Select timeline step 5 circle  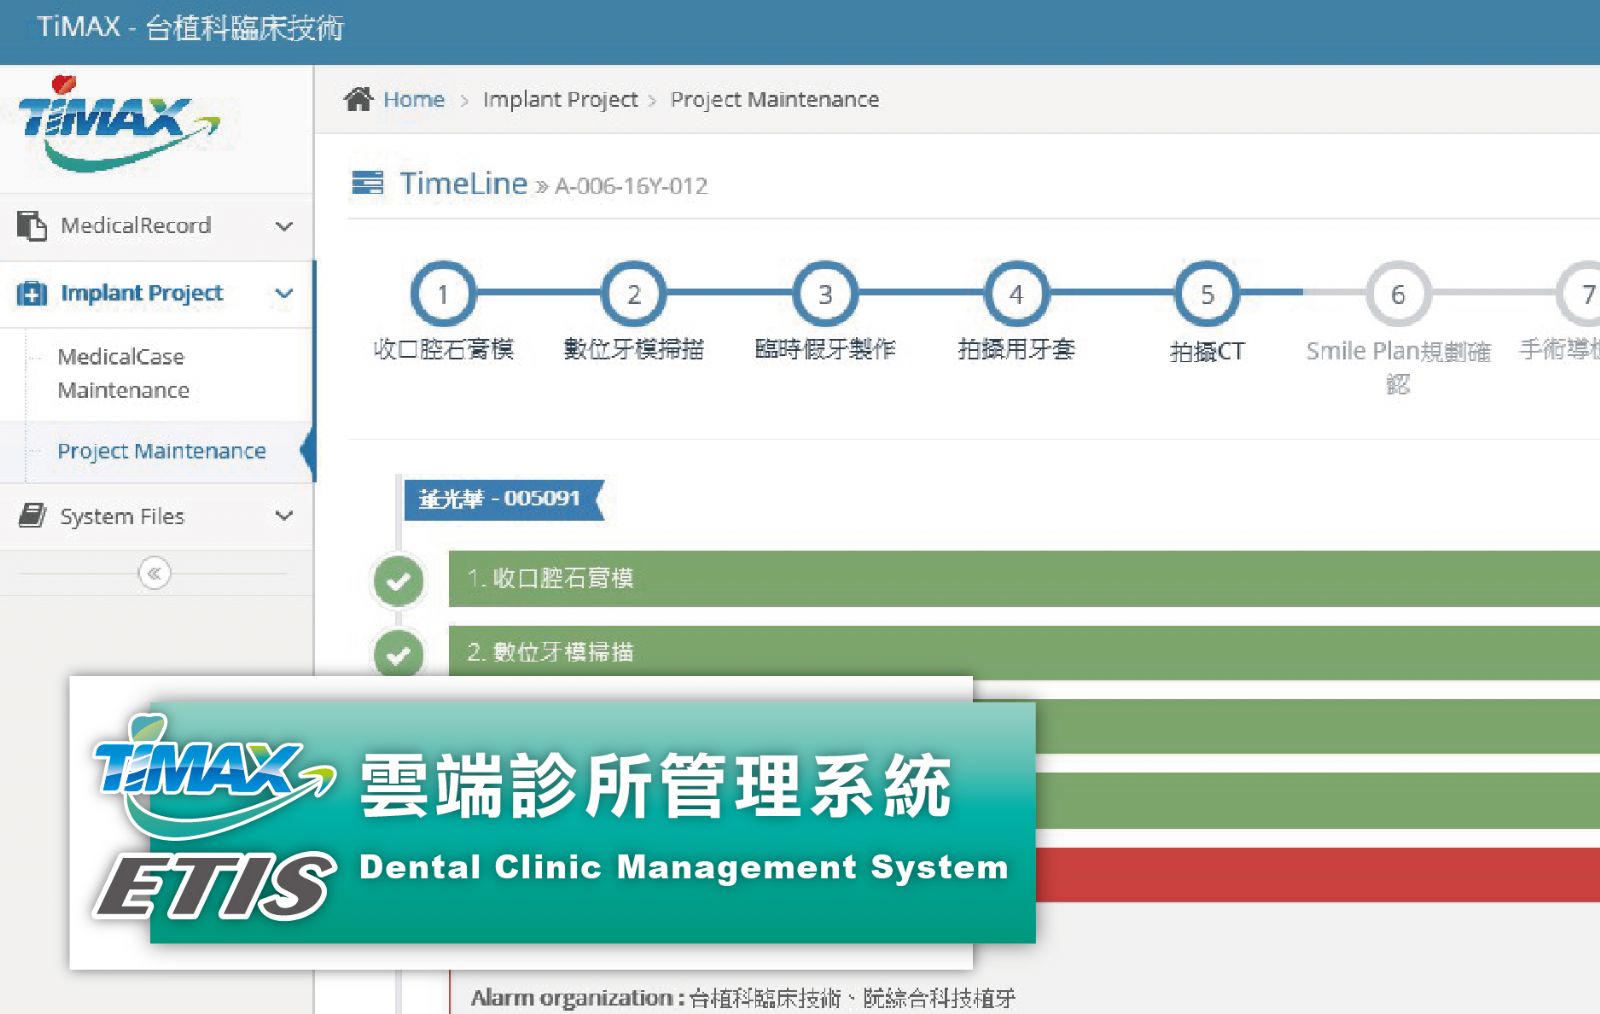(x=1207, y=294)
